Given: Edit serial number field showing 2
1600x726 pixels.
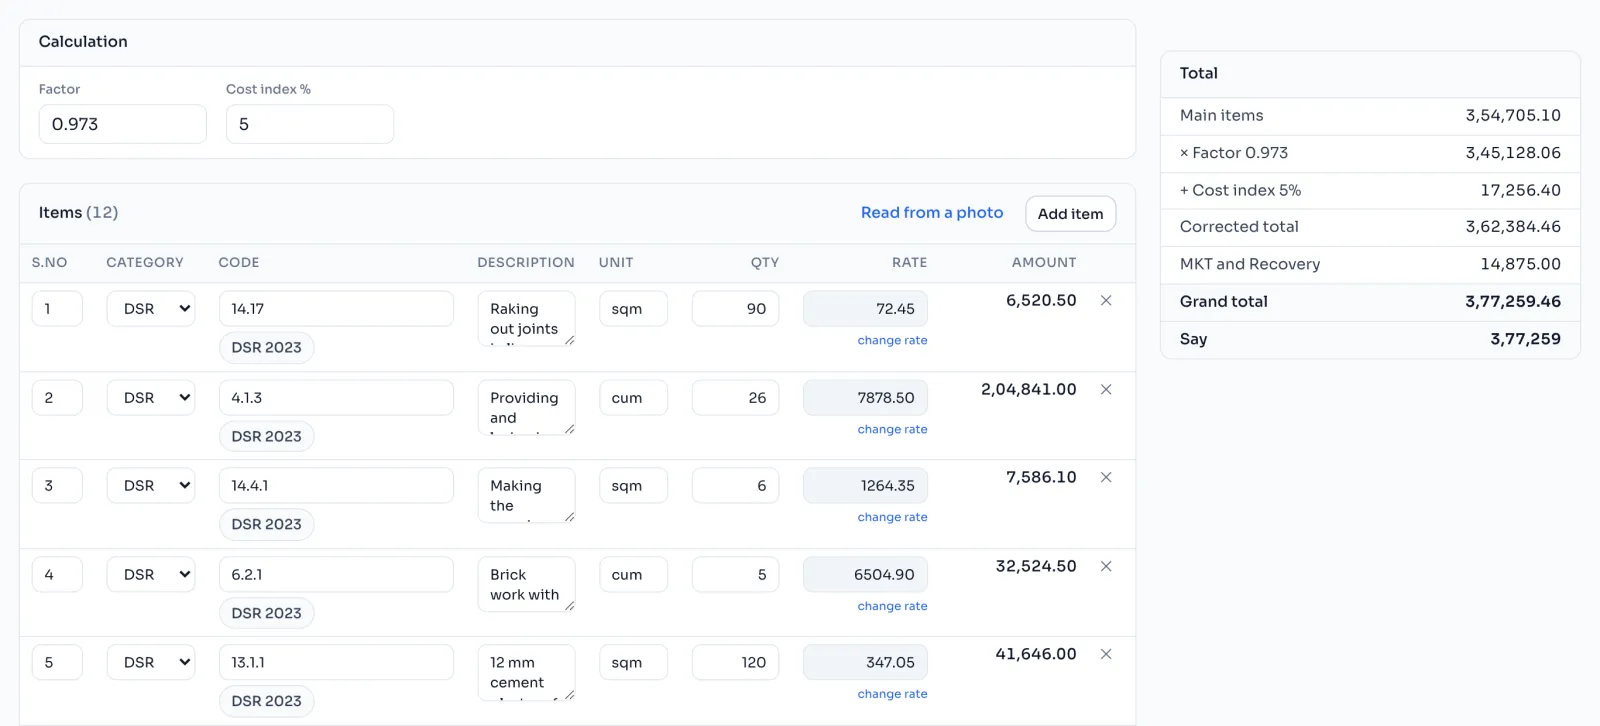Looking at the screenshot, I should tap(57, 397).
